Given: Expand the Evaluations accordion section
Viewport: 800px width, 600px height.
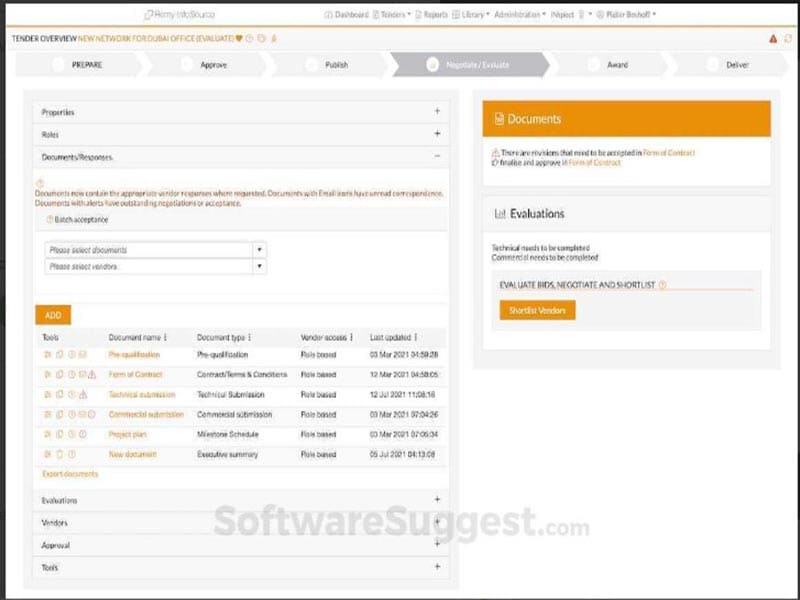Looking at the screenshot, I should click(437, 500).
